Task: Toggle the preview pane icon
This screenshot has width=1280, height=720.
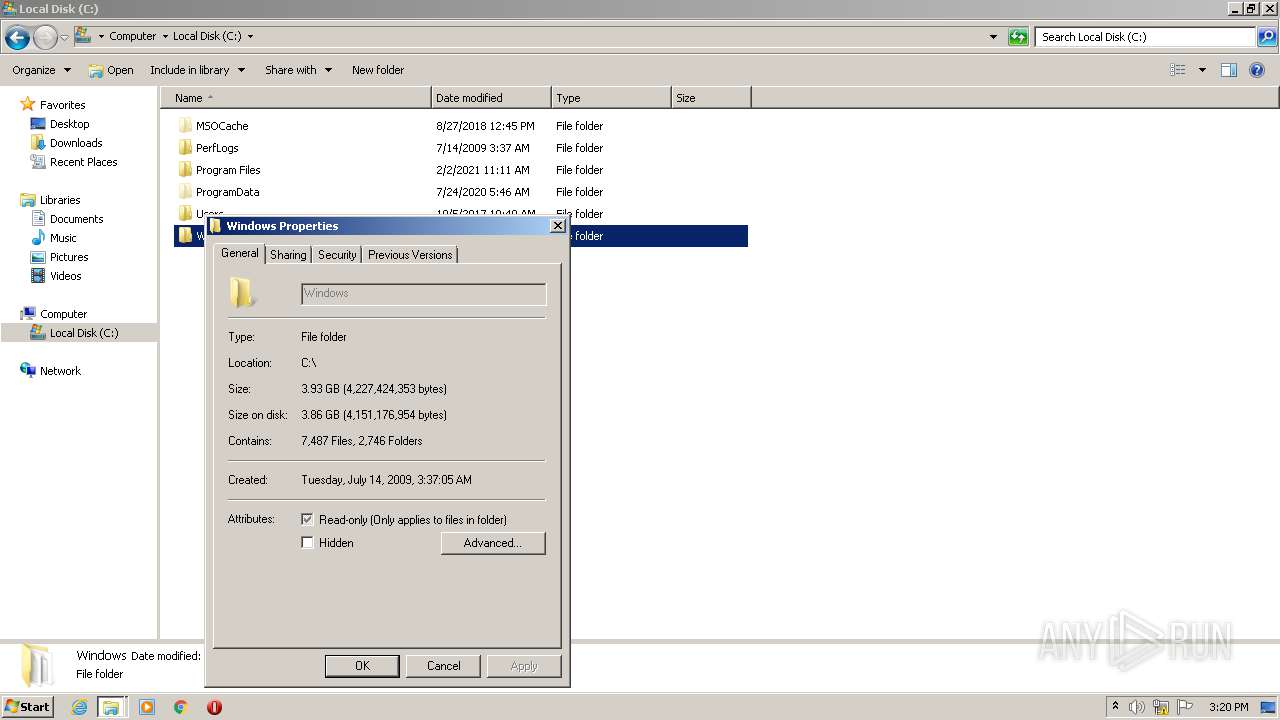Action: [1229, 70]
